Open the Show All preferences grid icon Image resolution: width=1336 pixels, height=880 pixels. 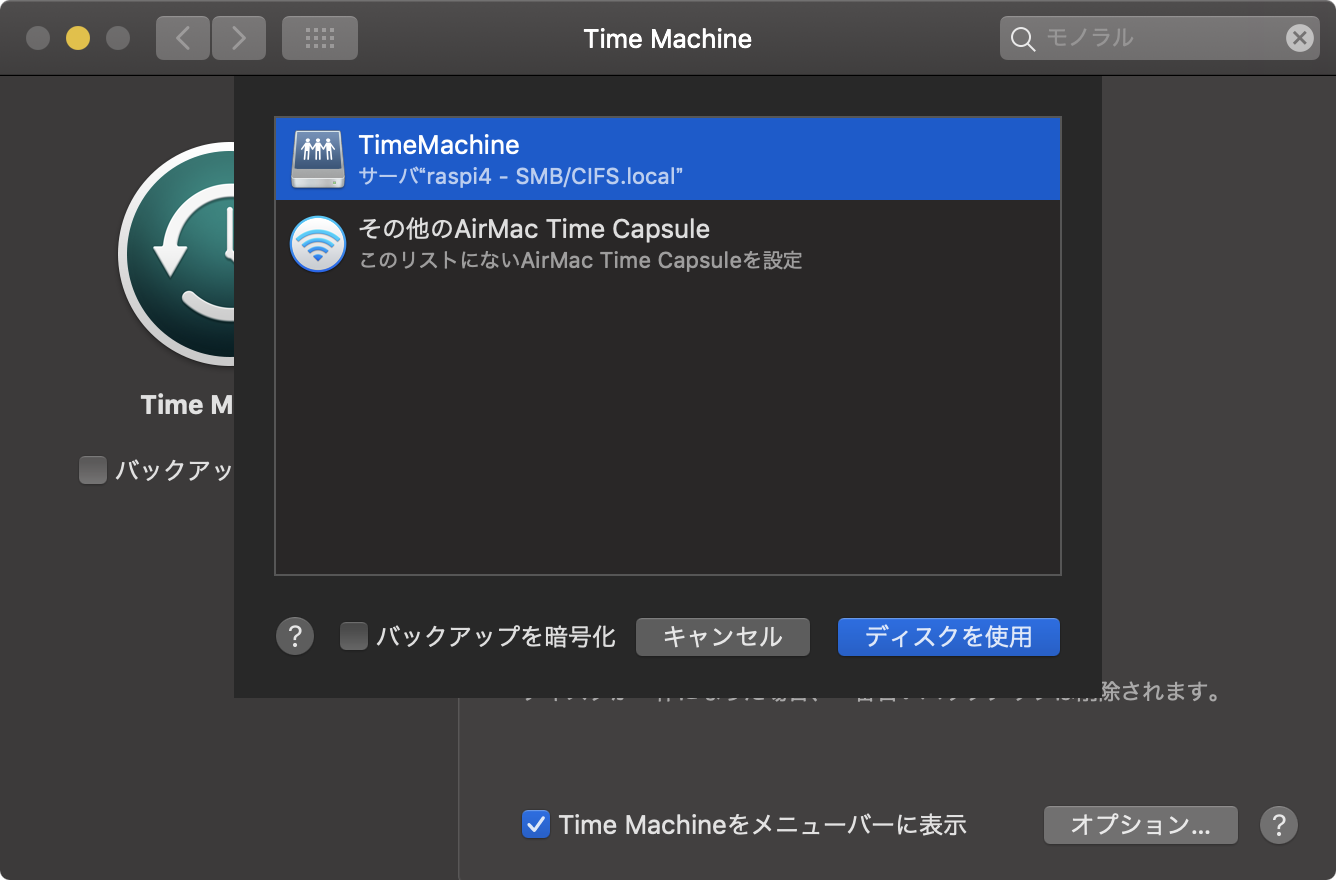pos(319,37)
